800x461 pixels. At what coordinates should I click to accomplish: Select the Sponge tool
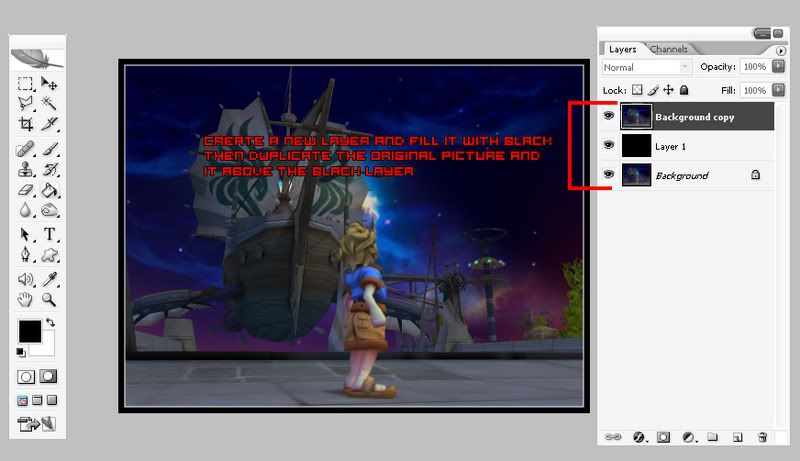49,210
